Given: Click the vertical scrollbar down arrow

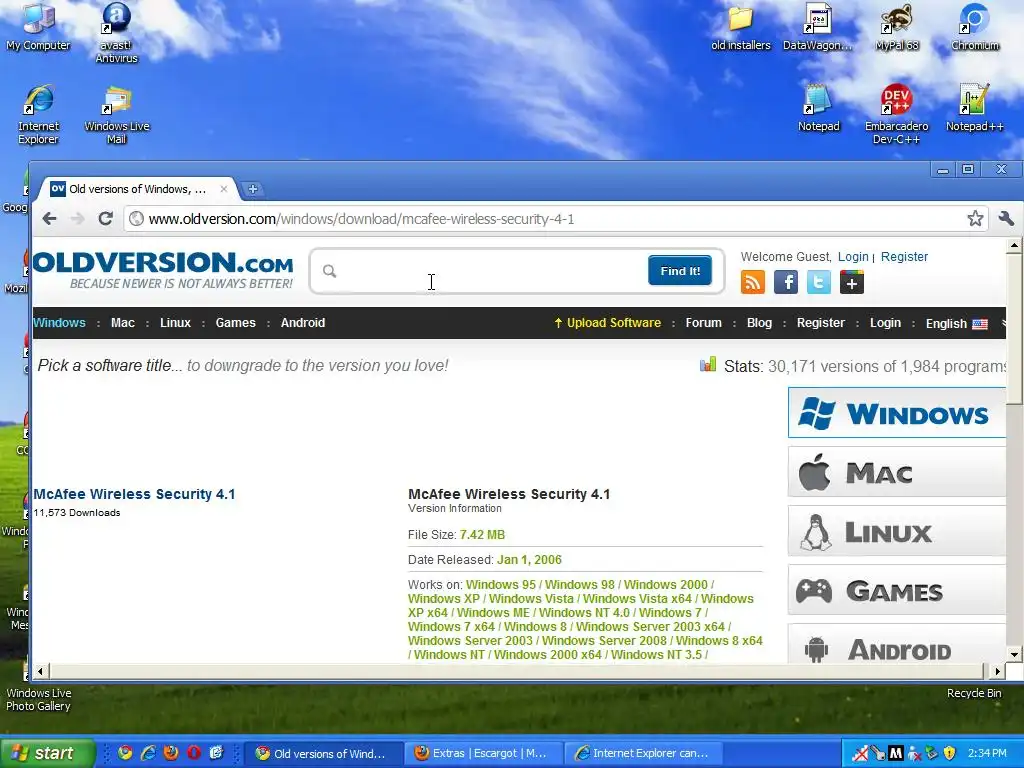Looking at the screenshot, I should 1014,654.
